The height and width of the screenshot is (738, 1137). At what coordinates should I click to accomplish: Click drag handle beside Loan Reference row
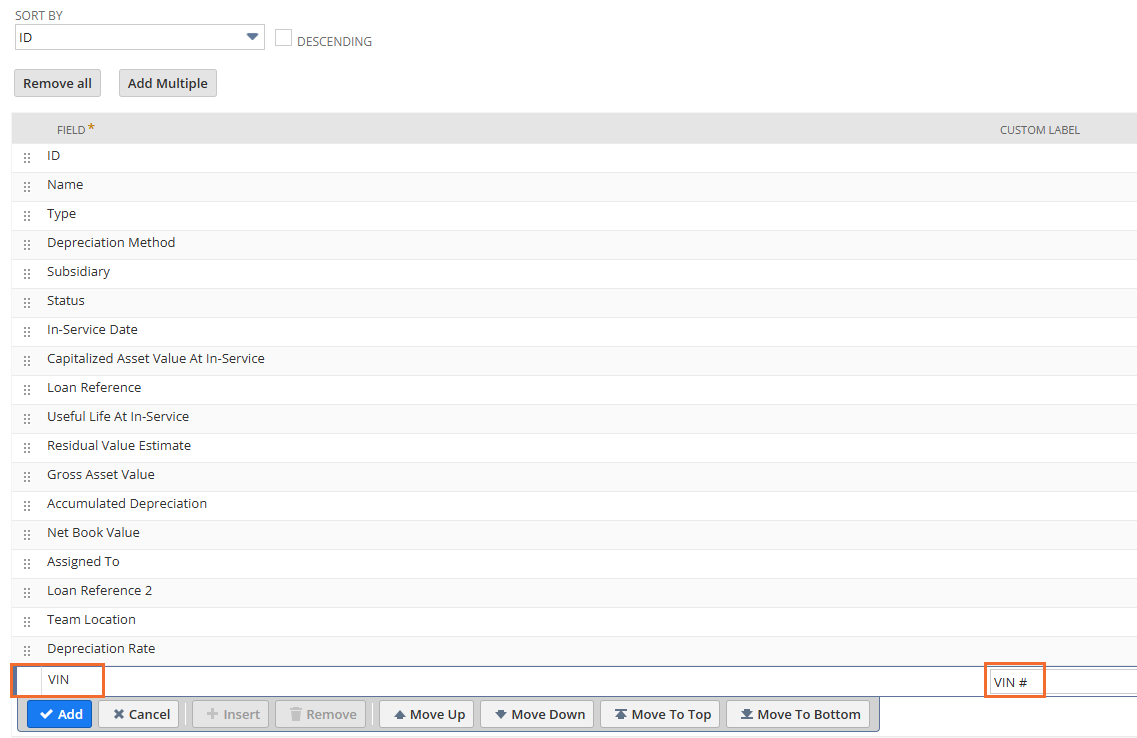[x=27, y=390]
